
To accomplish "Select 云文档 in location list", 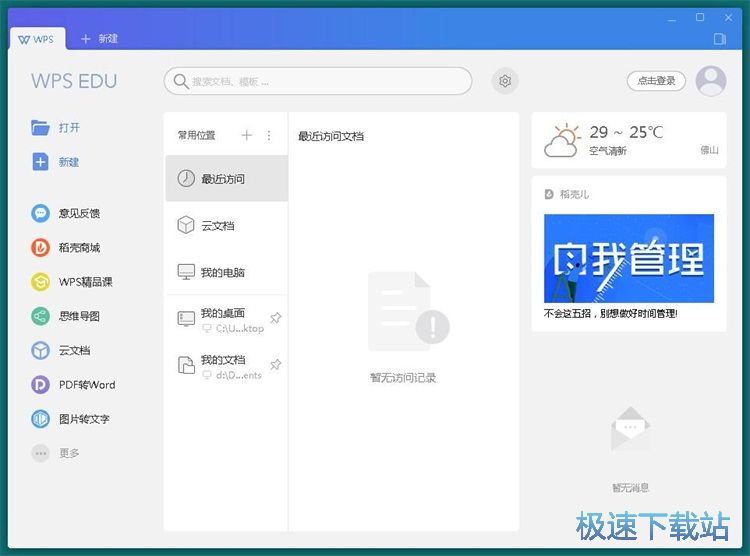I will click(x=226, y=225).
